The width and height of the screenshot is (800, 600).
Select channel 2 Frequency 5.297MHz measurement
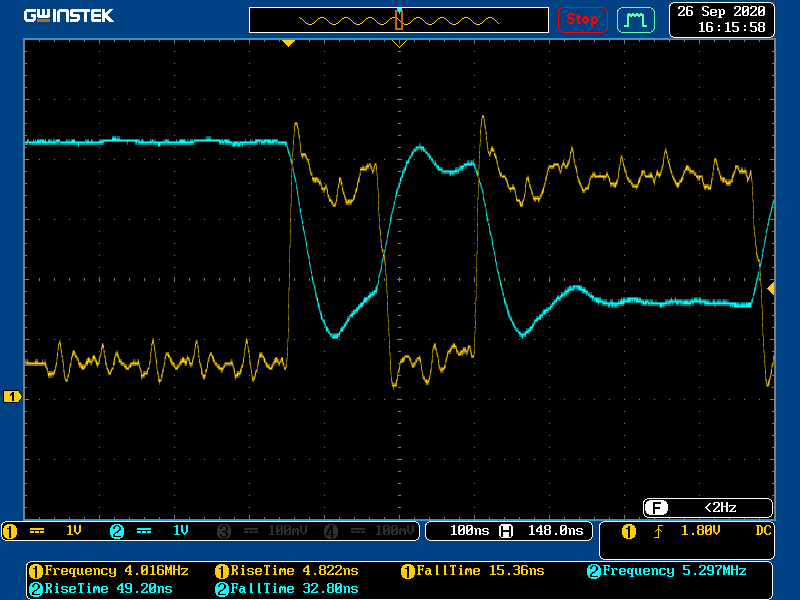tap(666, 571)
